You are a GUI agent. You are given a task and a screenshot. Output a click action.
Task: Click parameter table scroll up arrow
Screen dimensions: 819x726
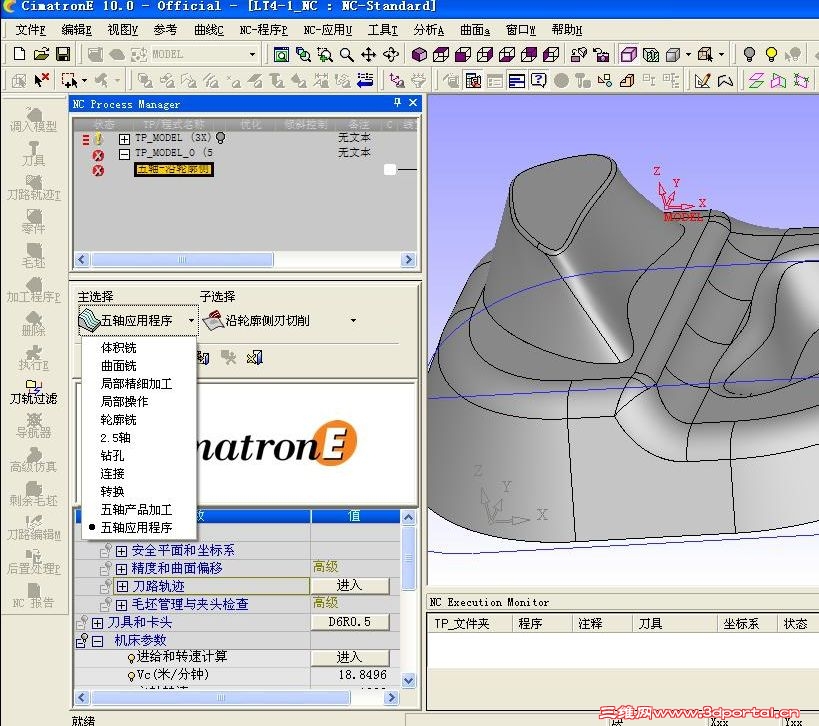click(x=408, y=518)
